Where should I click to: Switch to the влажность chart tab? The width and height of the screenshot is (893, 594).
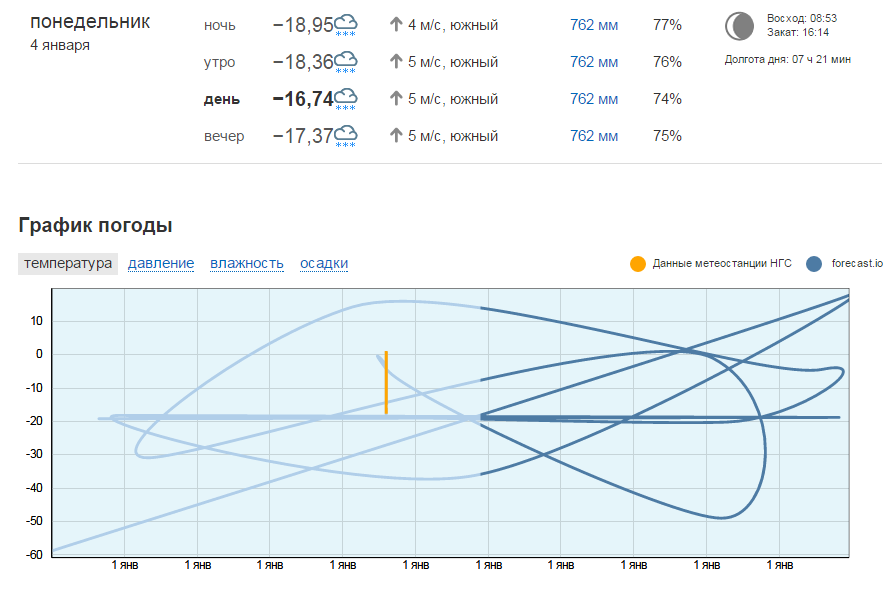[x=247, y=264]
